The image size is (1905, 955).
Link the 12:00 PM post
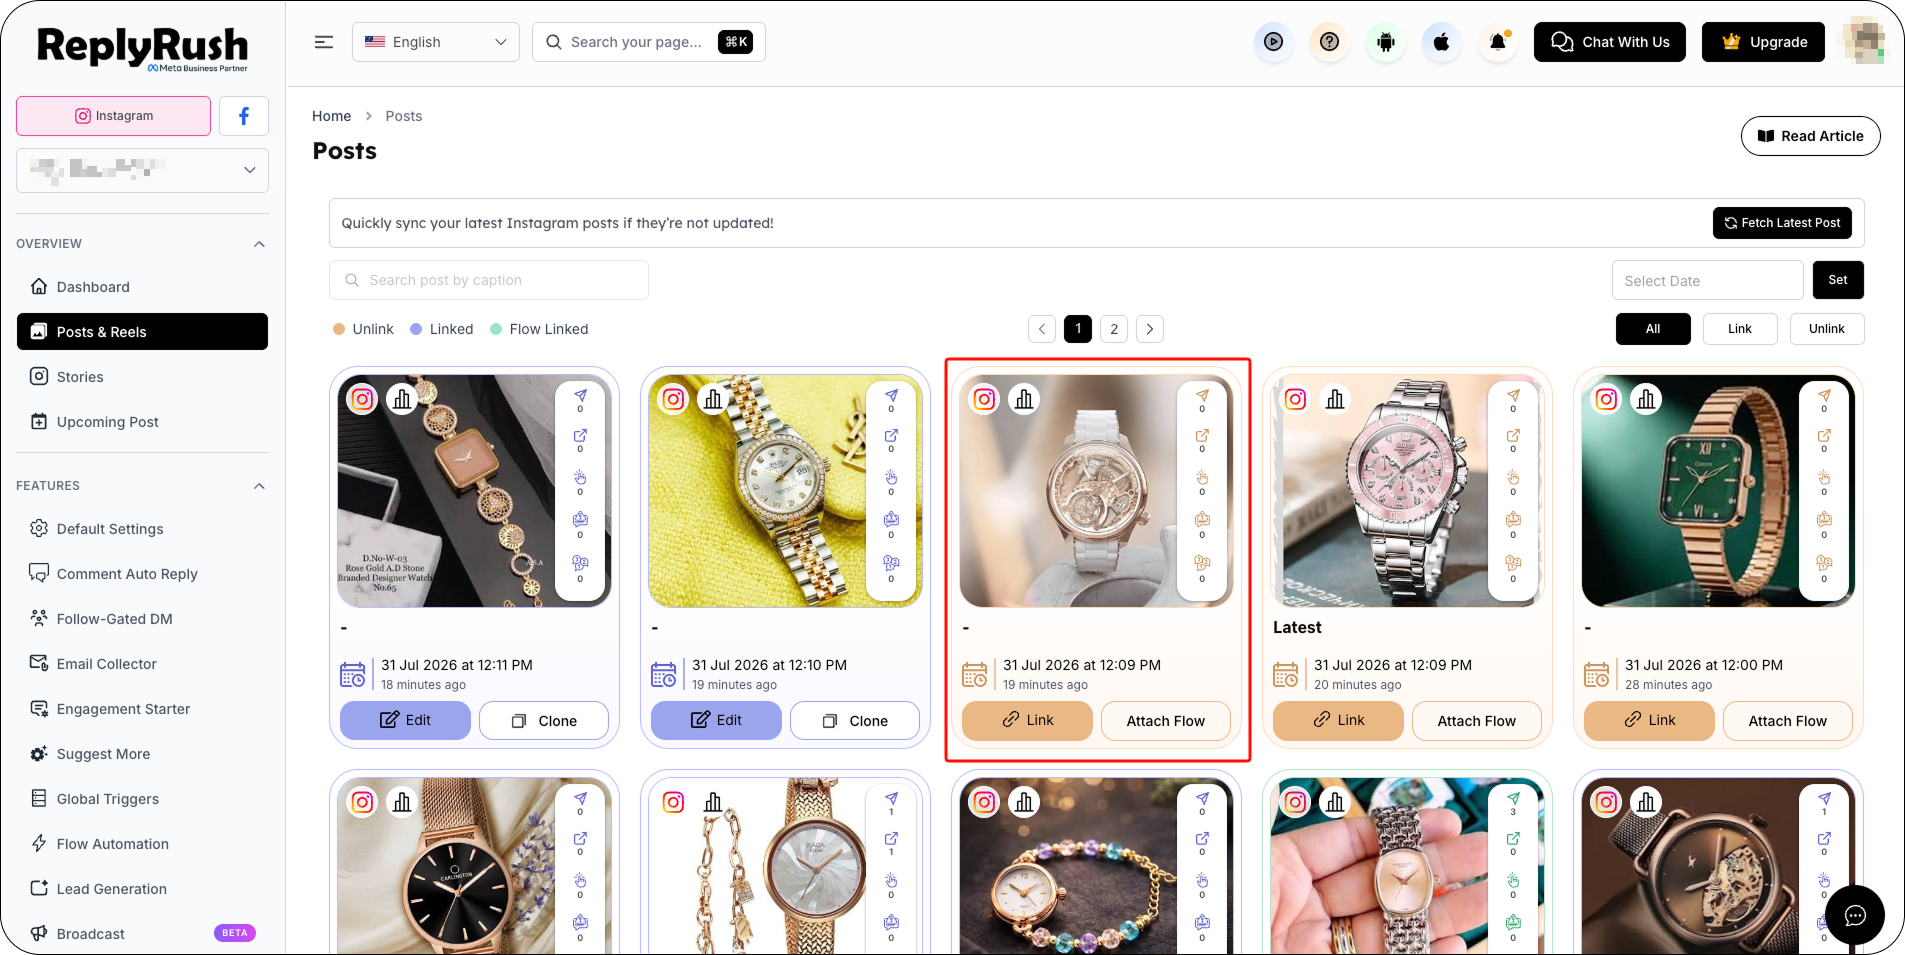[1649, 720]
